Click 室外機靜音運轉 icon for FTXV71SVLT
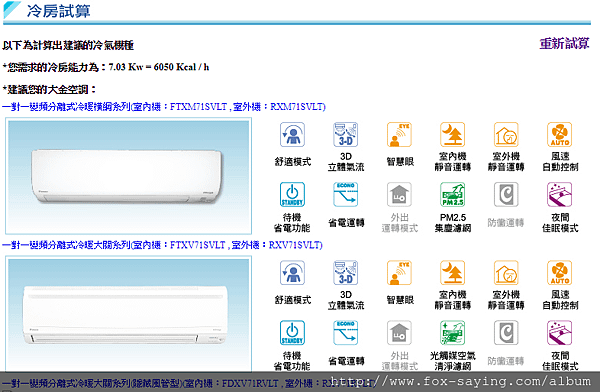Screen dimensions: 600x392 coord(506,273)
